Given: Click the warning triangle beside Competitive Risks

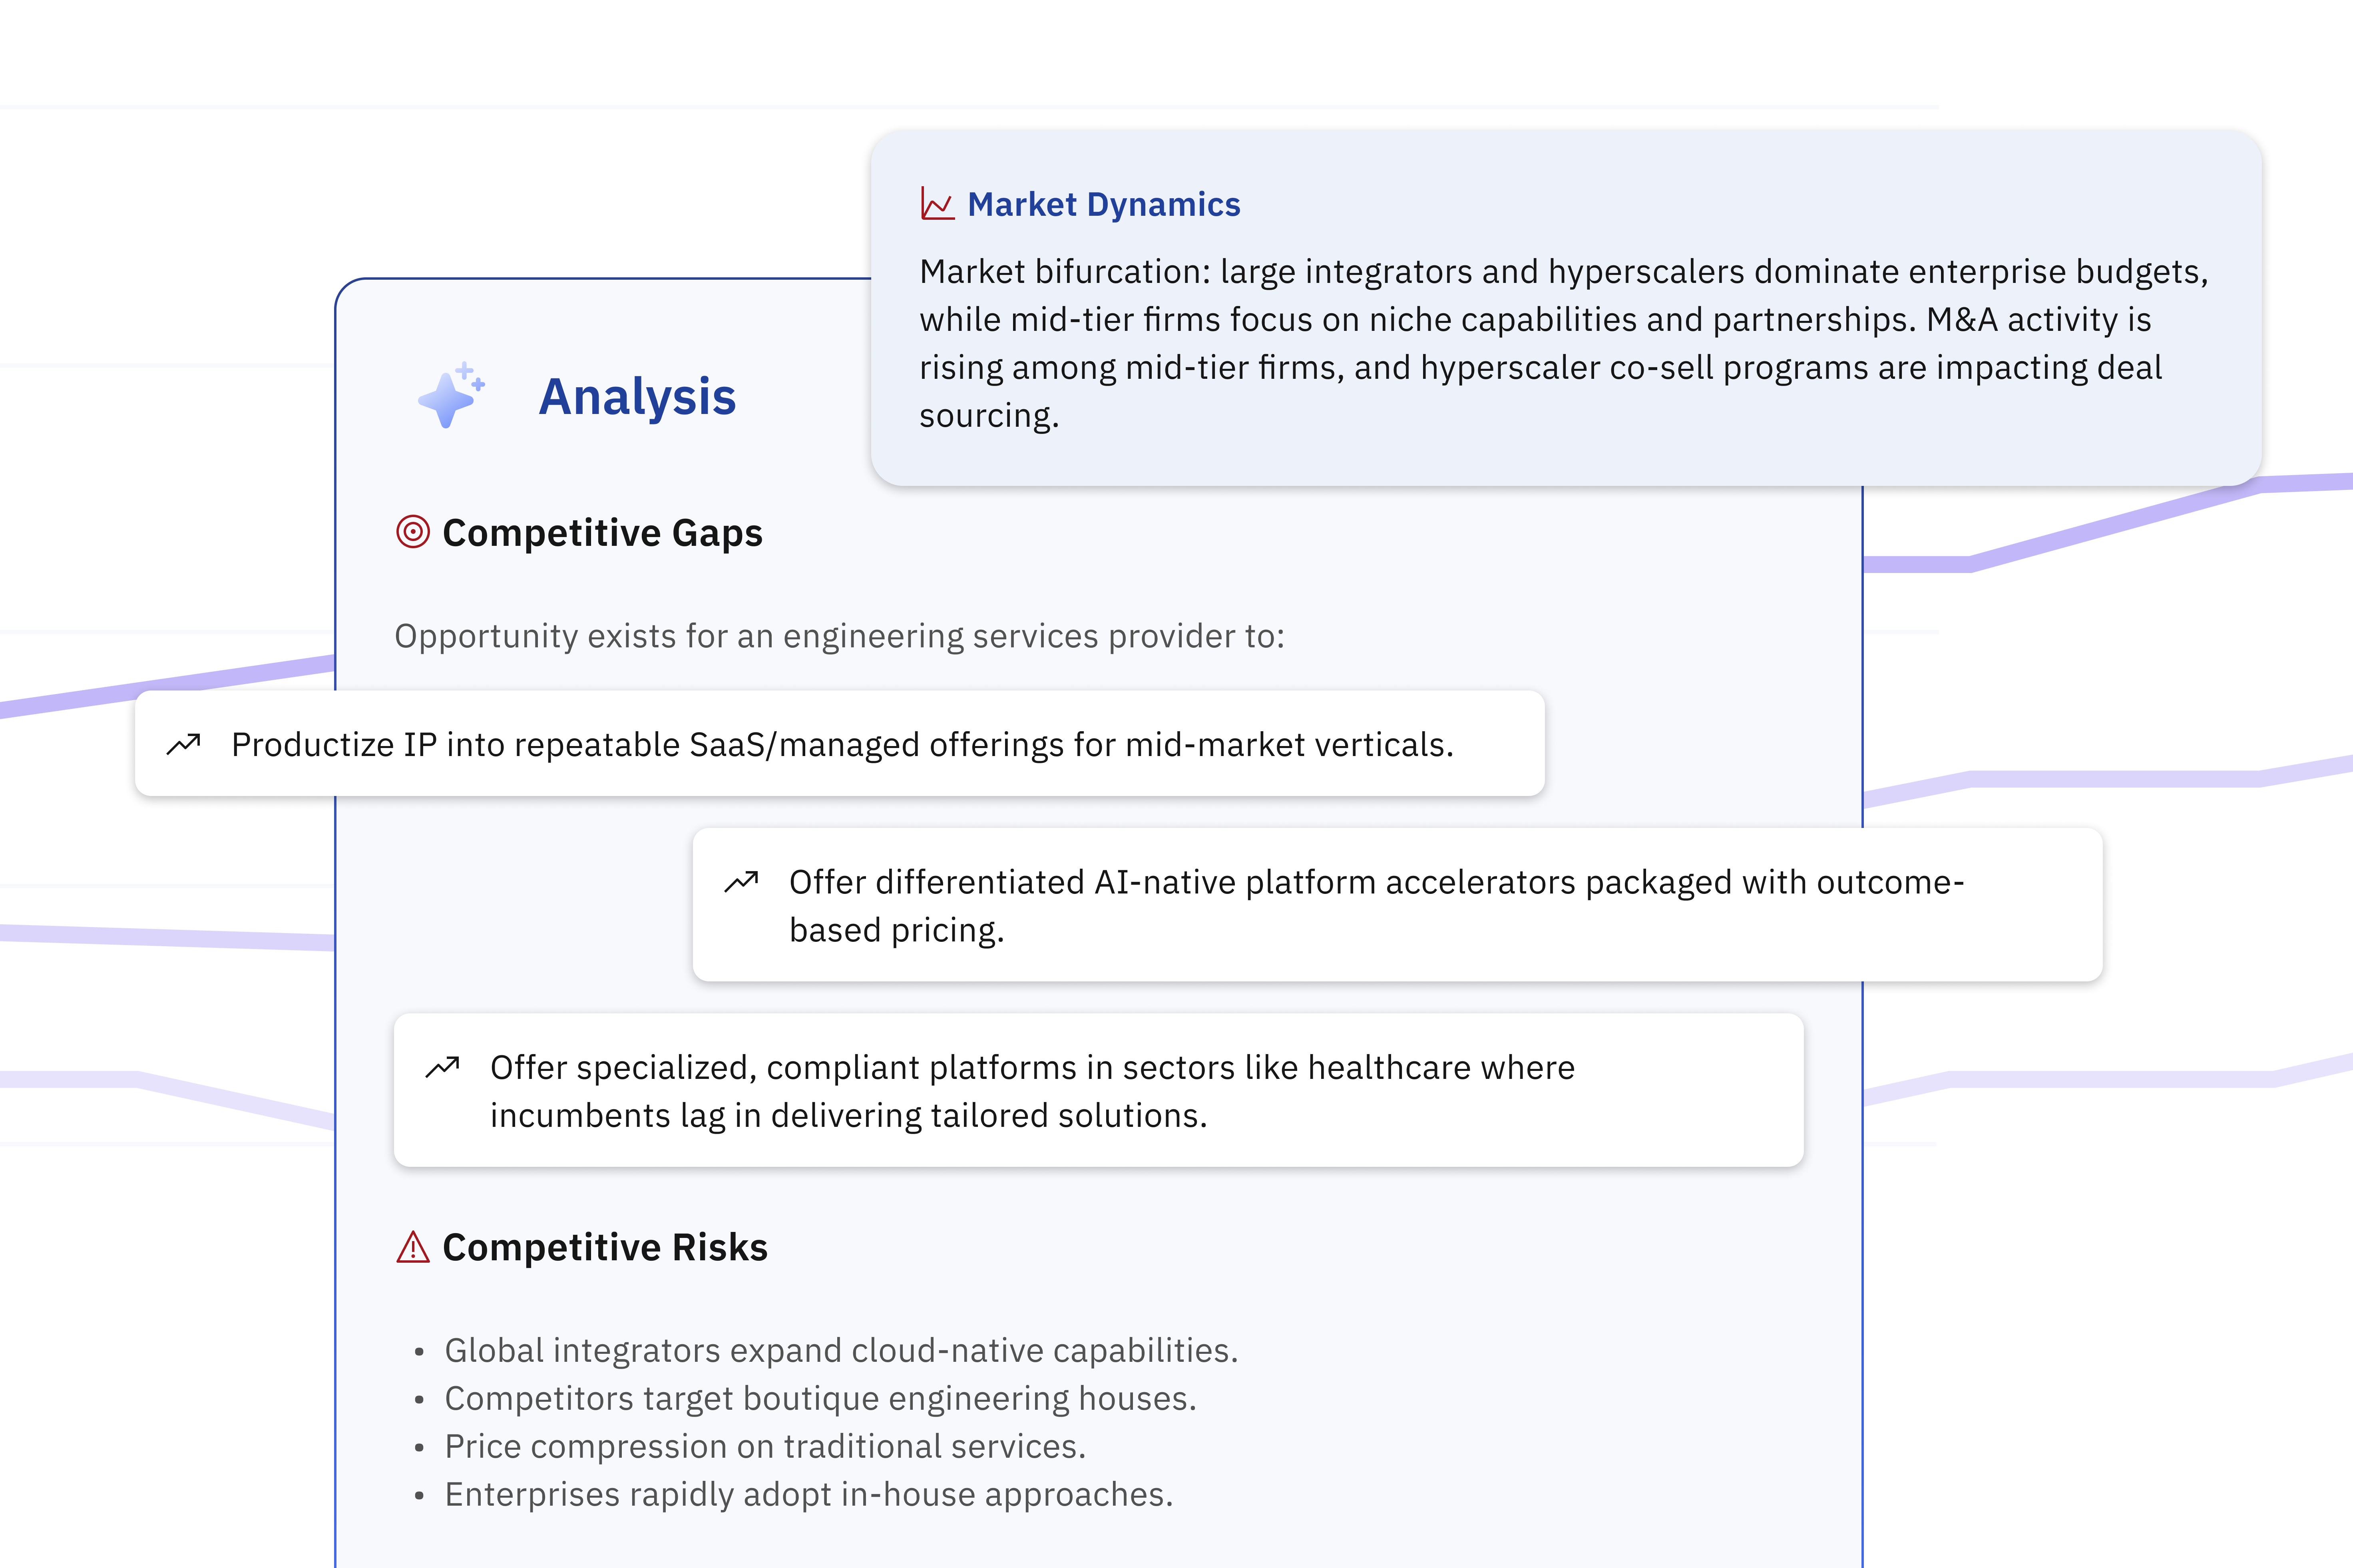Looking at the screenshot, I should click(x=413, y=1247).
